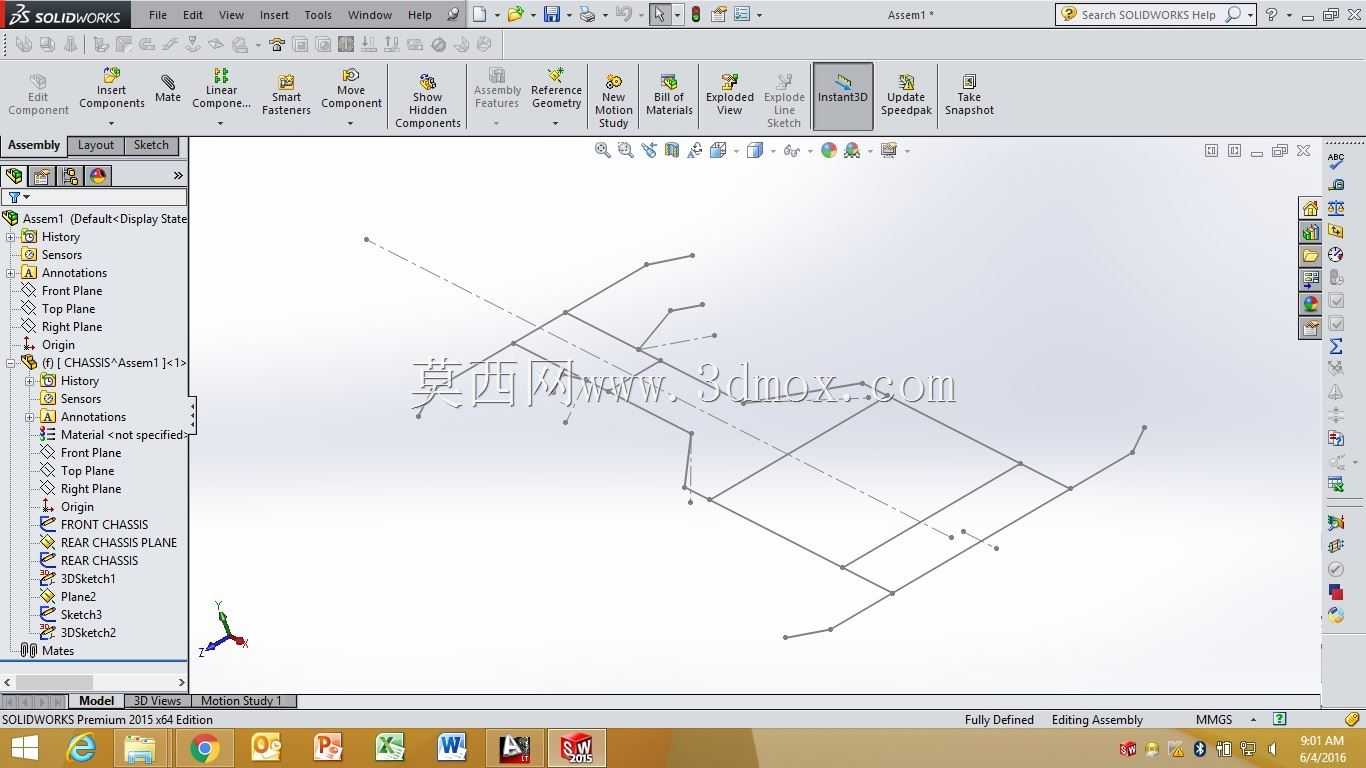Switch to the Layout tab

click(x=96, y=145)
